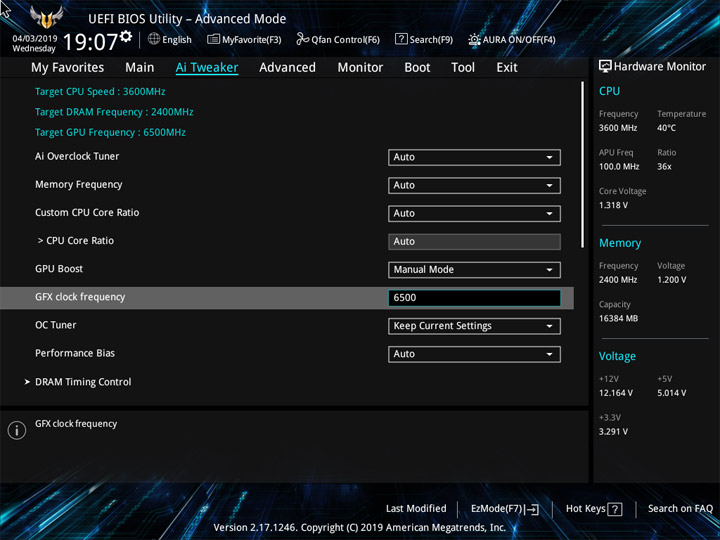Open the Exit tab

click(x=507, y=68)
